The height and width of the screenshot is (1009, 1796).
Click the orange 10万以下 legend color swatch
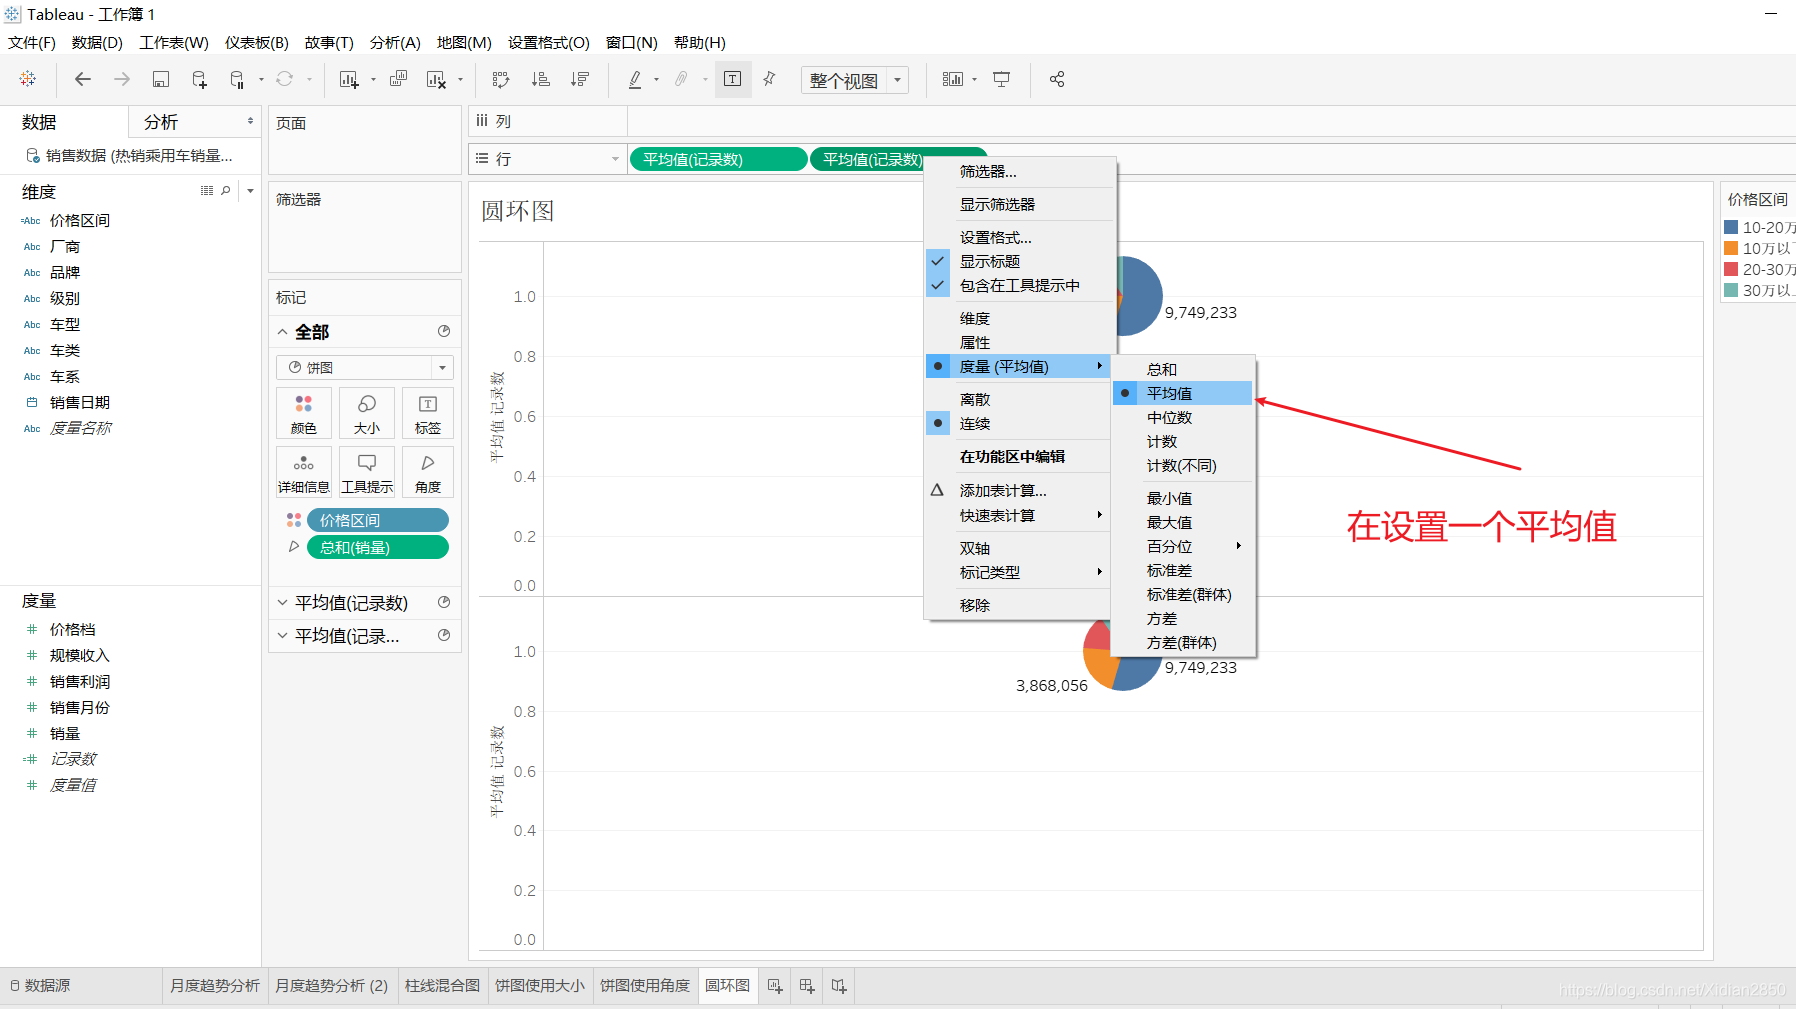[x=1731, y=249]
